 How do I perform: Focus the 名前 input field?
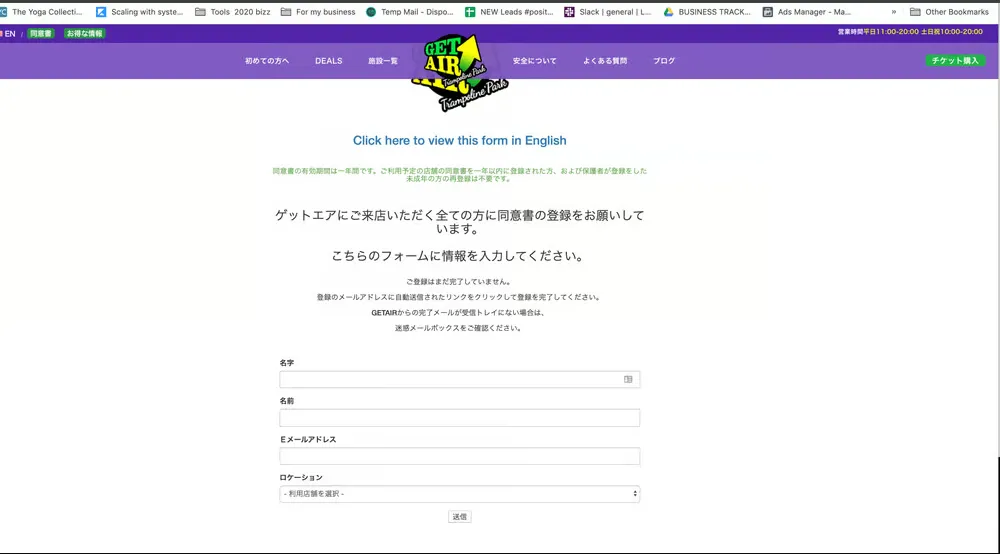459,418
